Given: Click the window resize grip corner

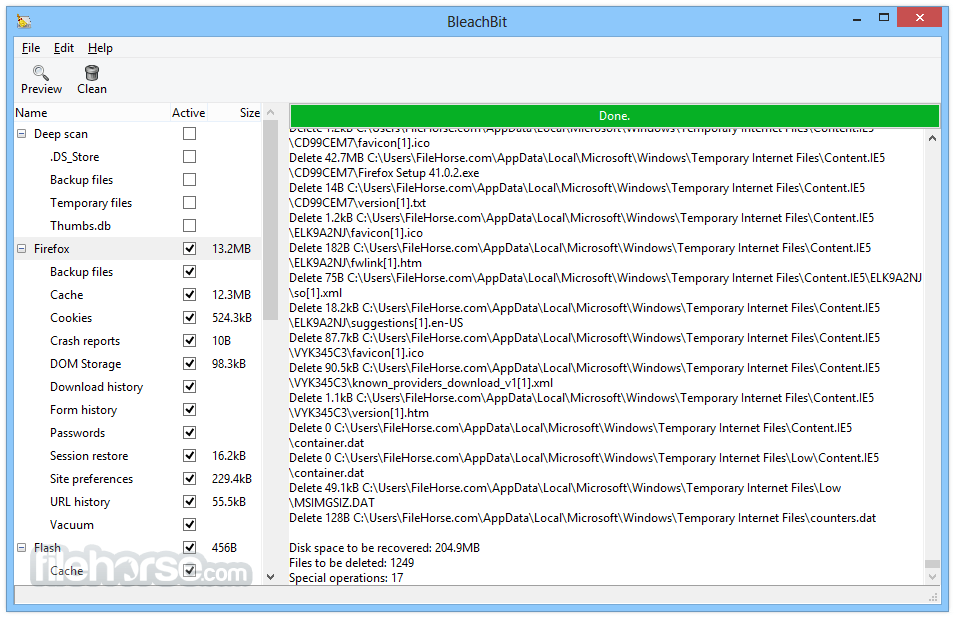Looking at the screenshot, I should [x=934, y=597].
